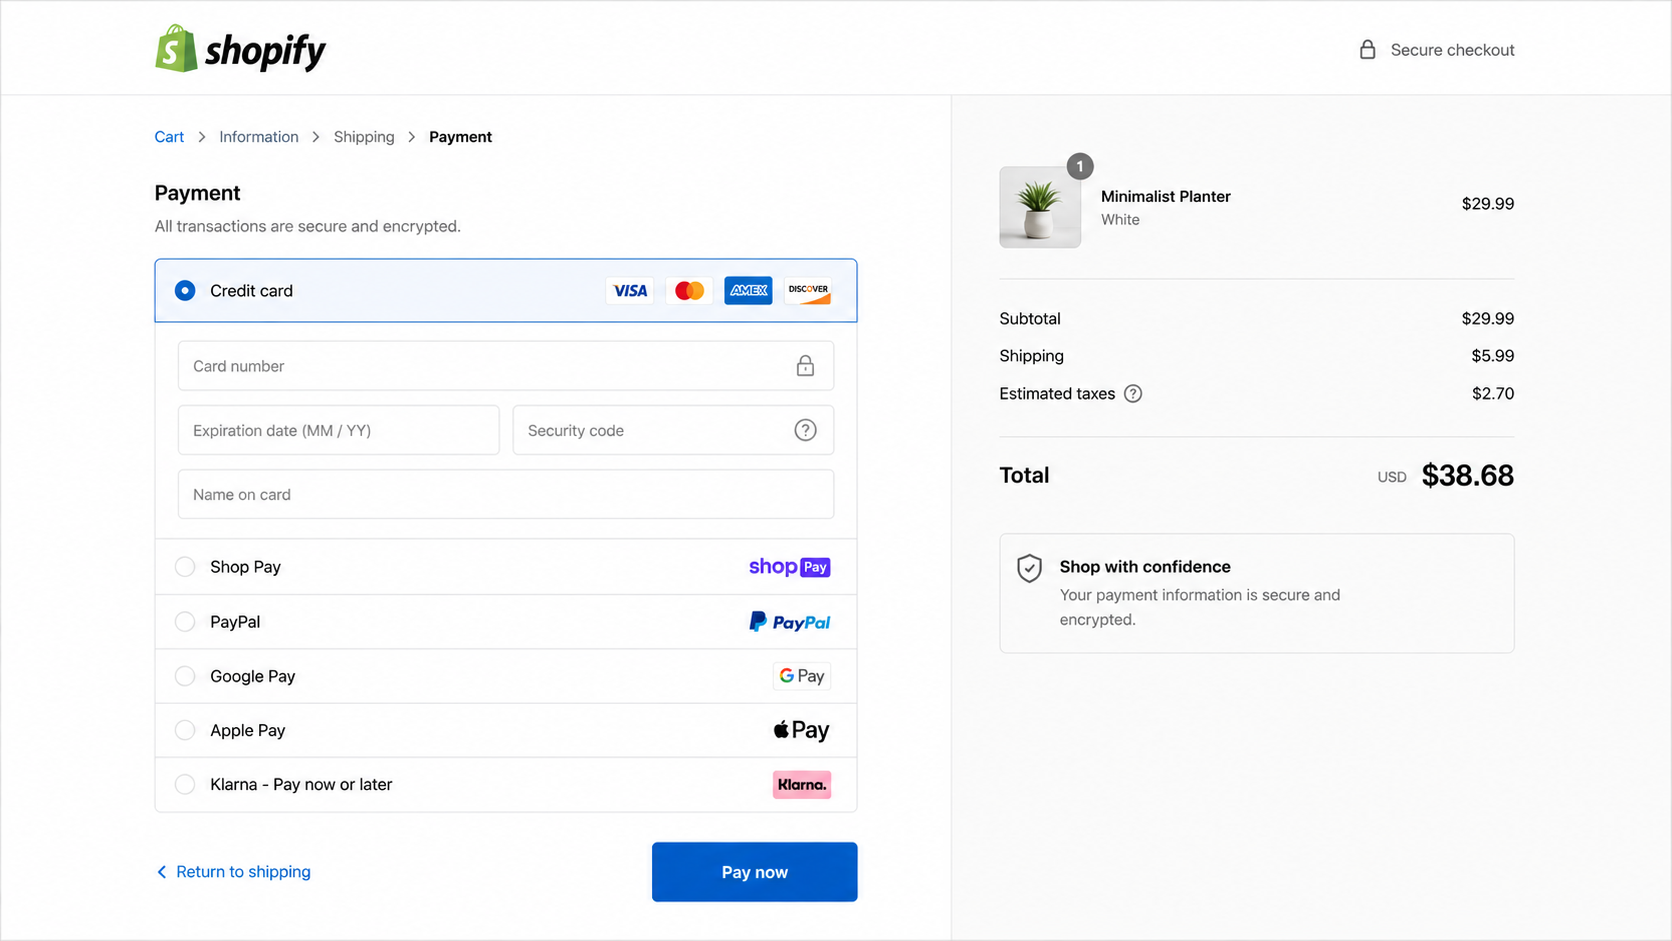The image size is (1672, 941).
Task: Focus the Name on card field
Action: [x=506, y=494]
